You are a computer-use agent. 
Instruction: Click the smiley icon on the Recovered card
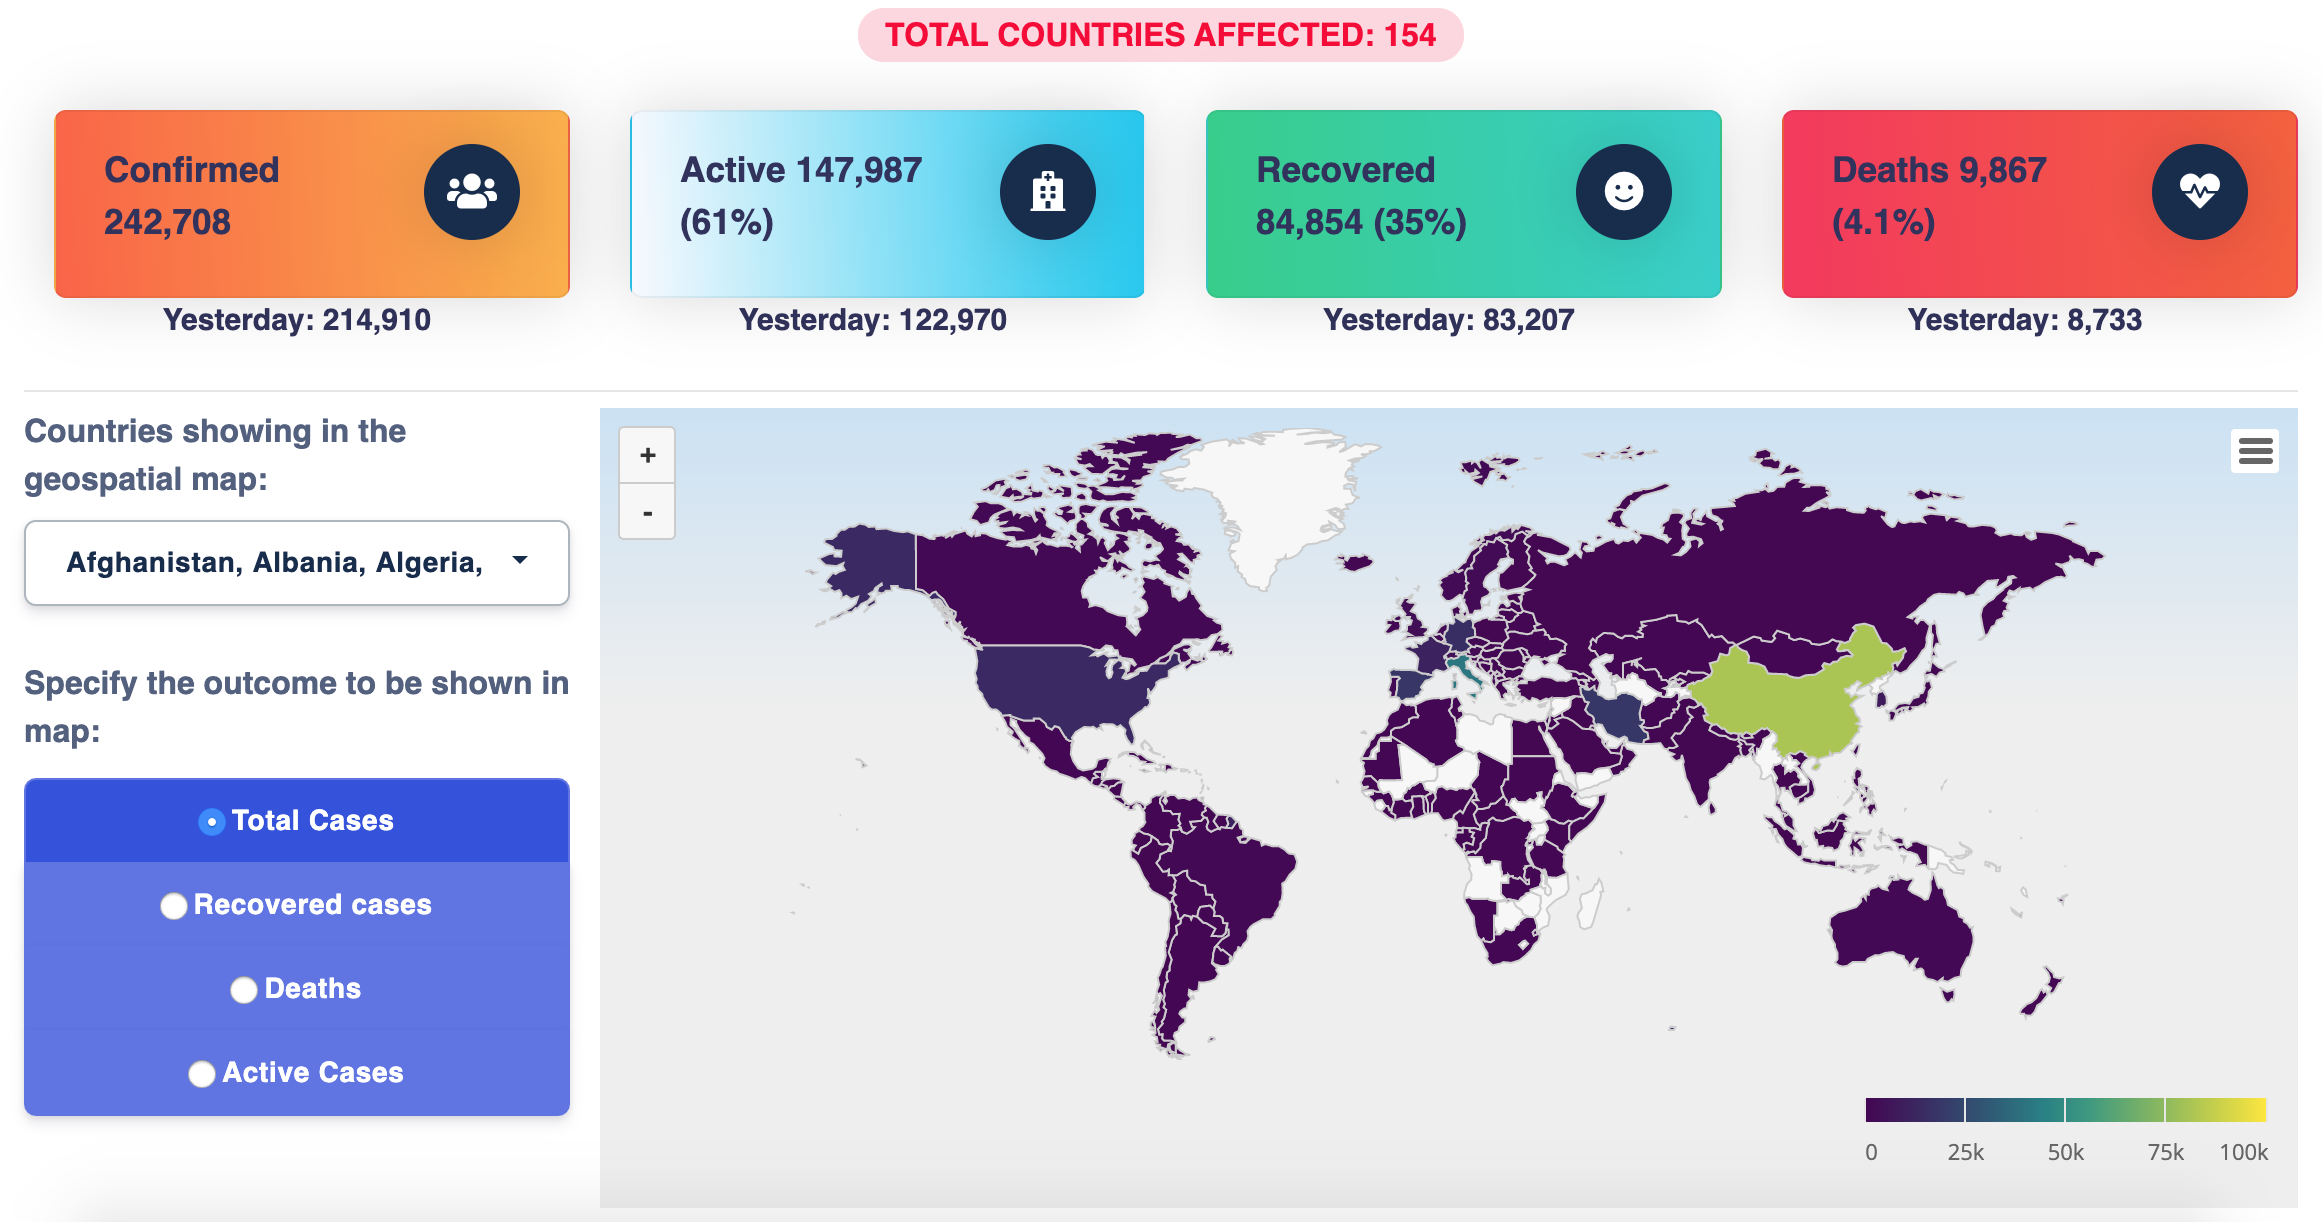1623,192
